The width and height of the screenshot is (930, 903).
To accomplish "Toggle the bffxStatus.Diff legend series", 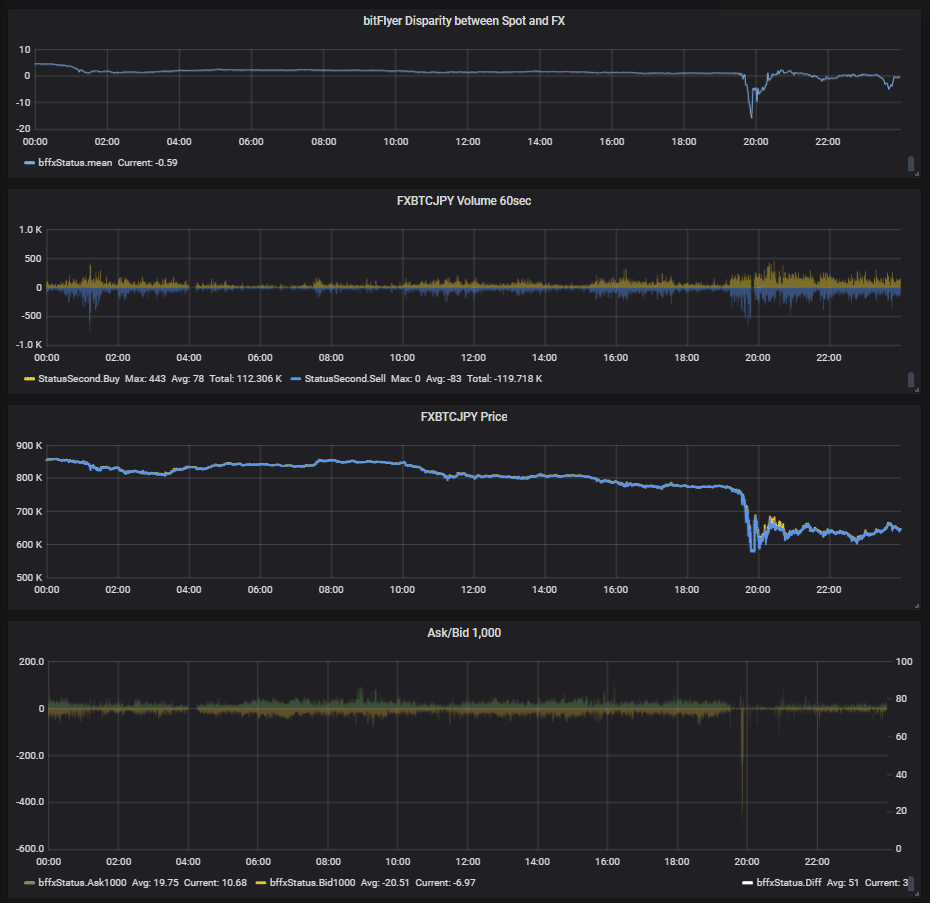I will coord(789,882).
